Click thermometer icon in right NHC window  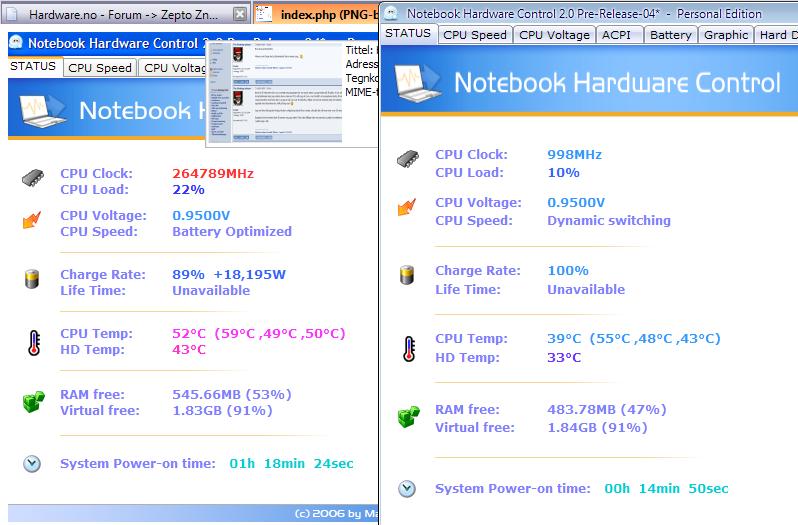(409, 348)
